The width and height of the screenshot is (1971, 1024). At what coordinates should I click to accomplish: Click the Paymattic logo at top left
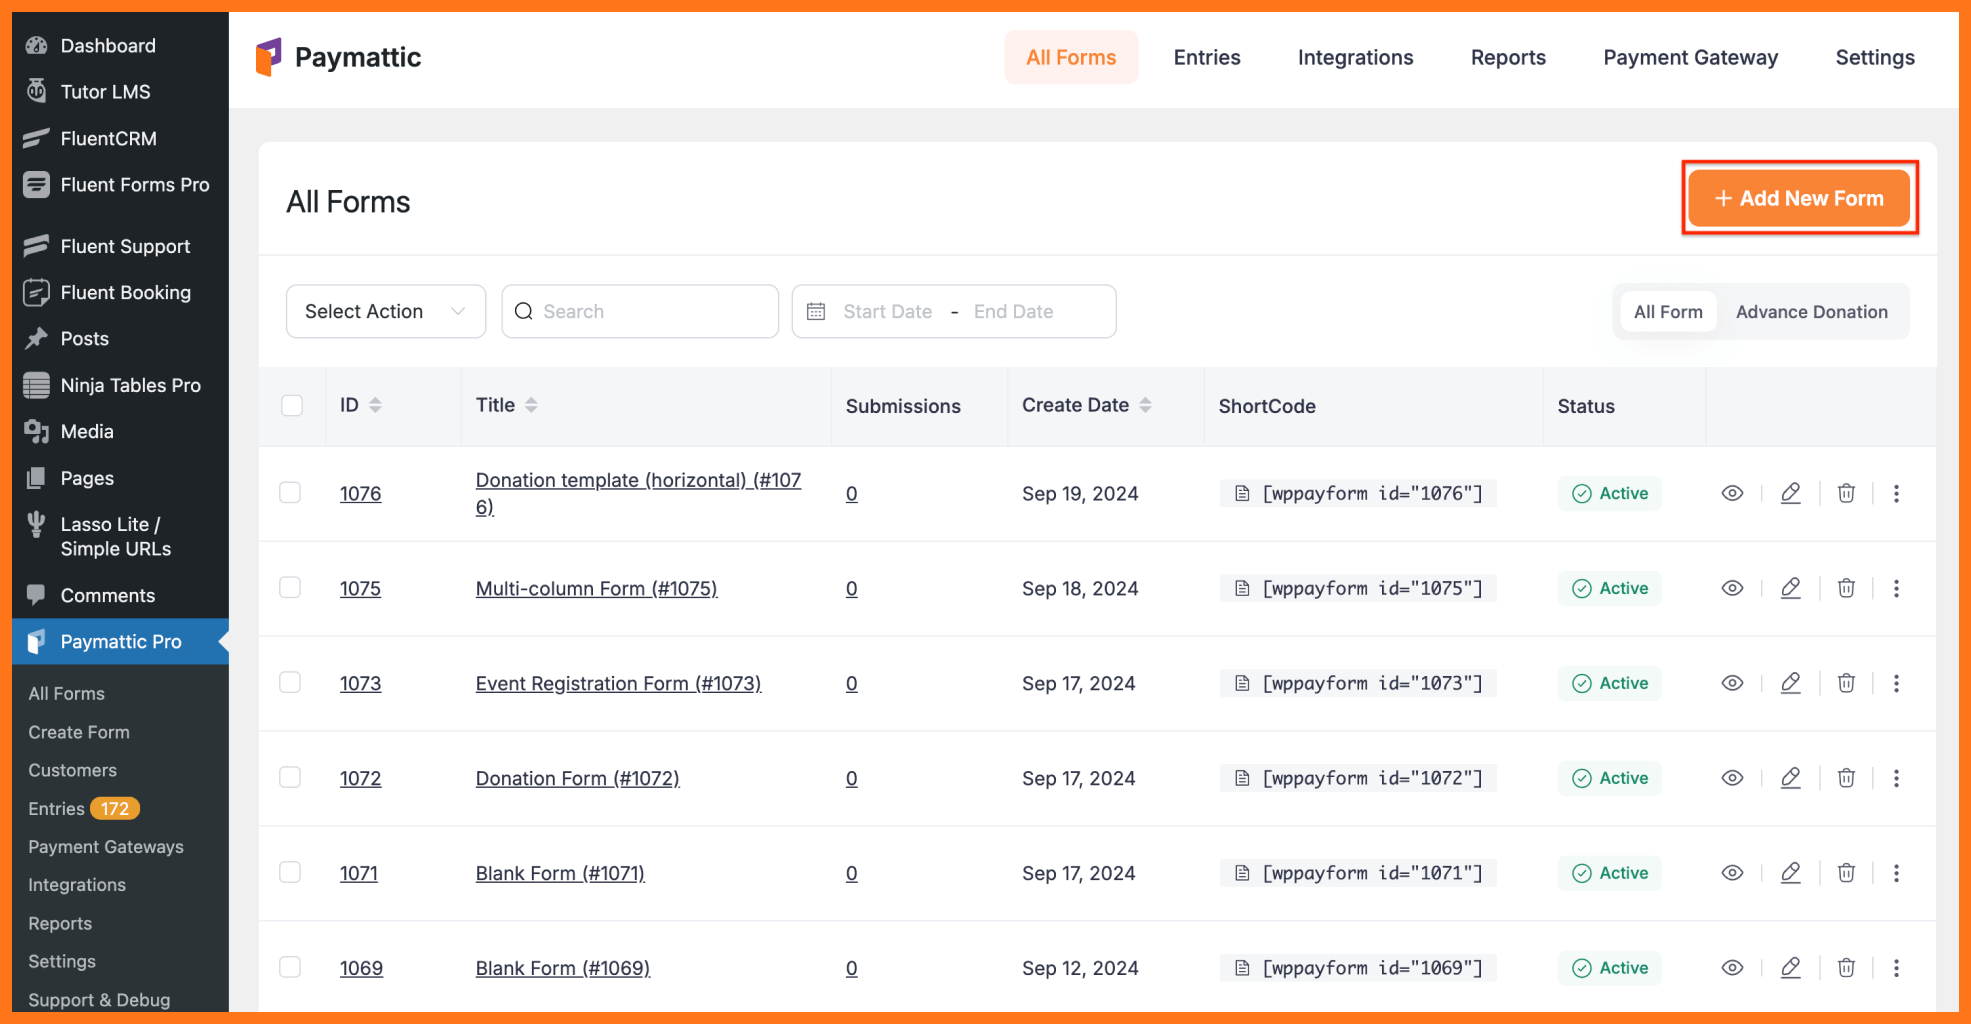pos(269,57)
